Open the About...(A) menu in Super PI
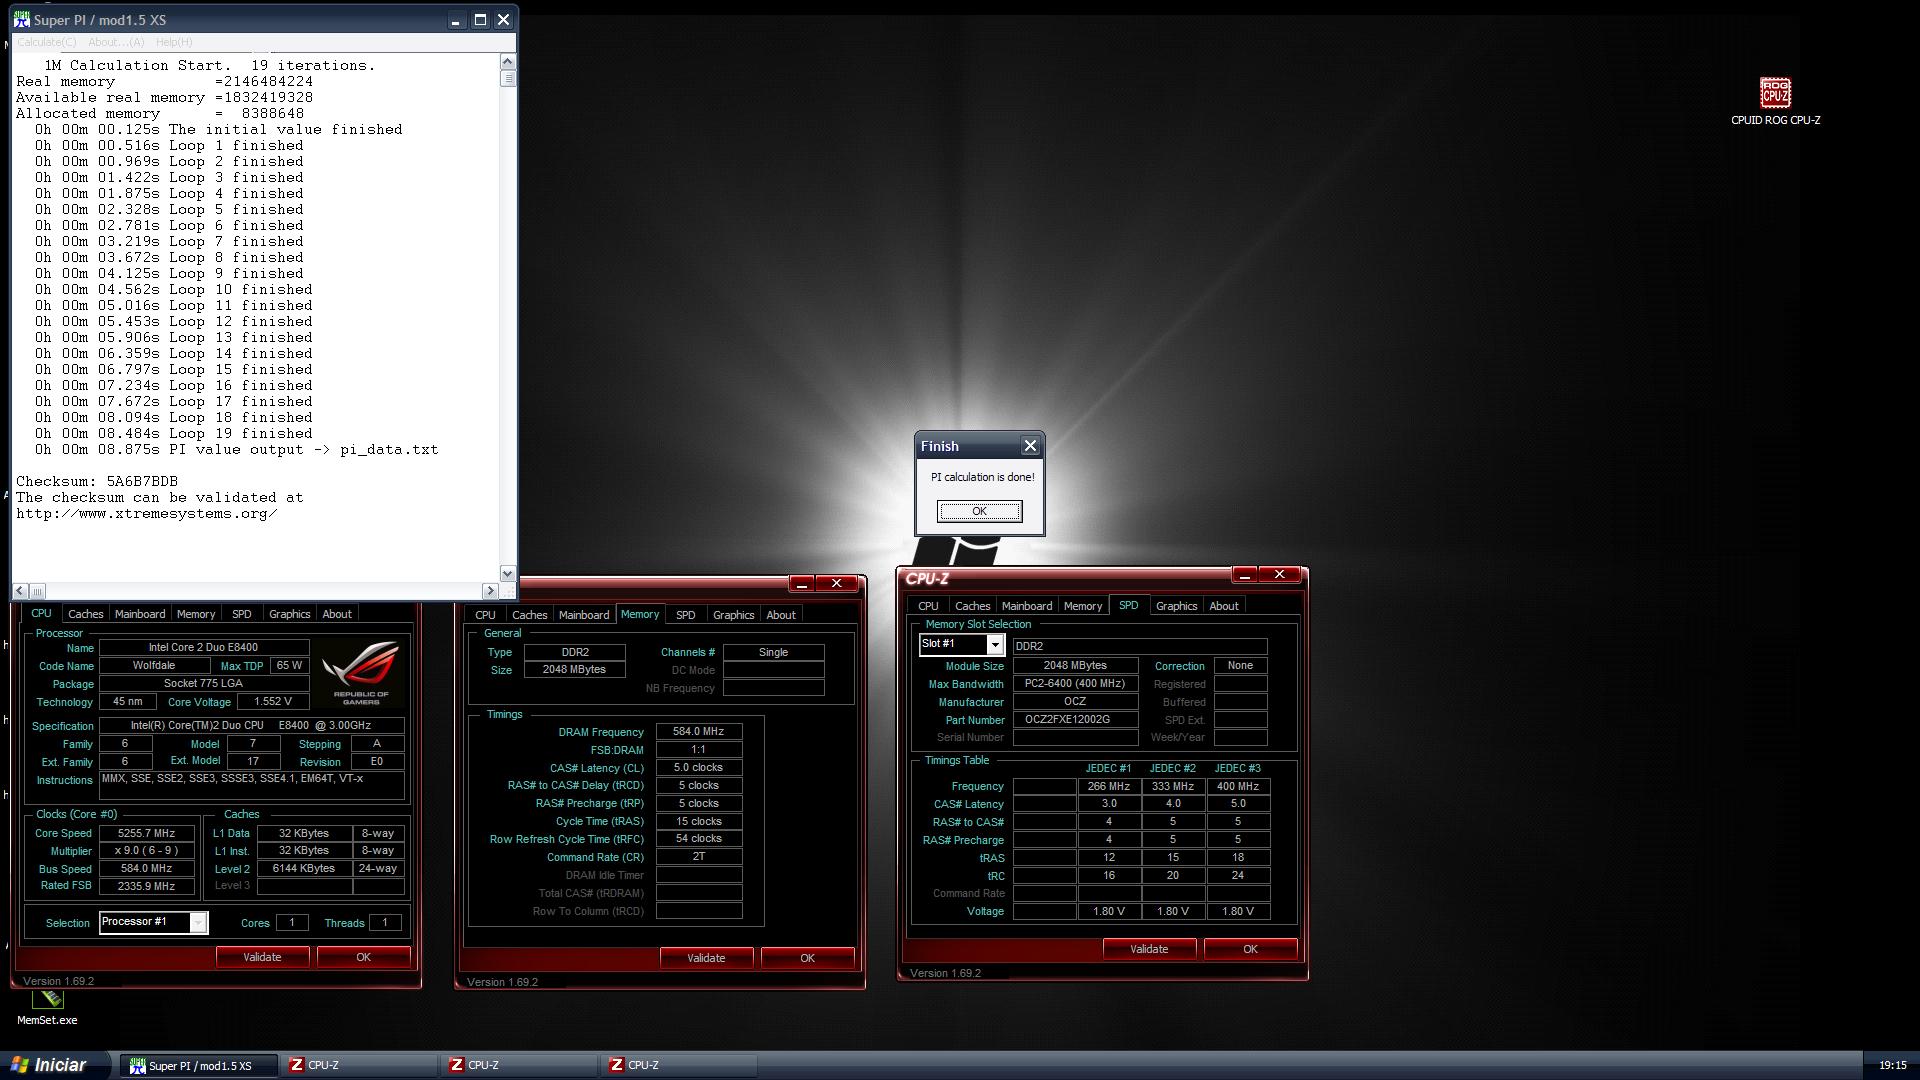Viewport: 1920px width, 1080px height. (116, 42)
